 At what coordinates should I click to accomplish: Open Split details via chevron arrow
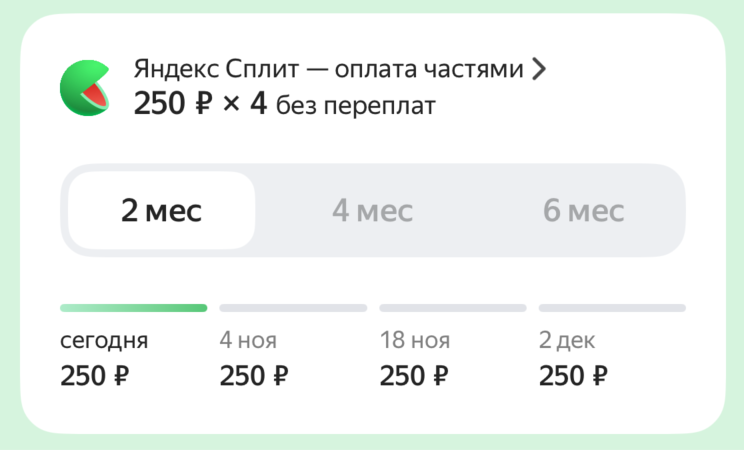tap(540, 69)
